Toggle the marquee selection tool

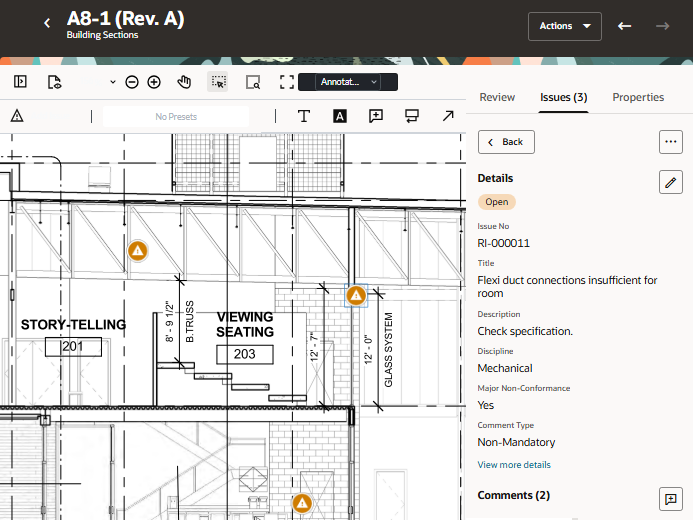pos(218,82)
